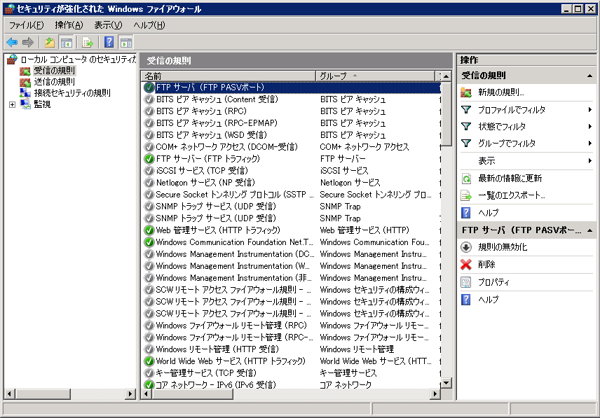600x418 pixels.
Task: Click the Help question-mark toolbar icon
Action: click(x=109, y=42)
